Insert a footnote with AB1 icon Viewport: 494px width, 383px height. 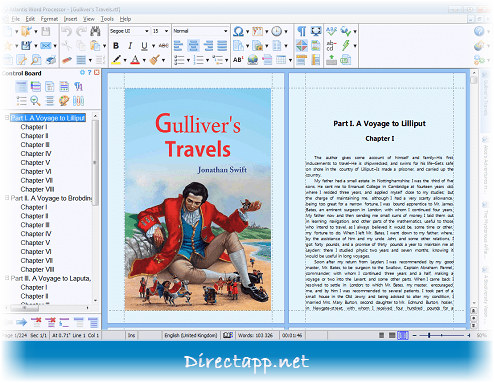[x=238, y=60]
